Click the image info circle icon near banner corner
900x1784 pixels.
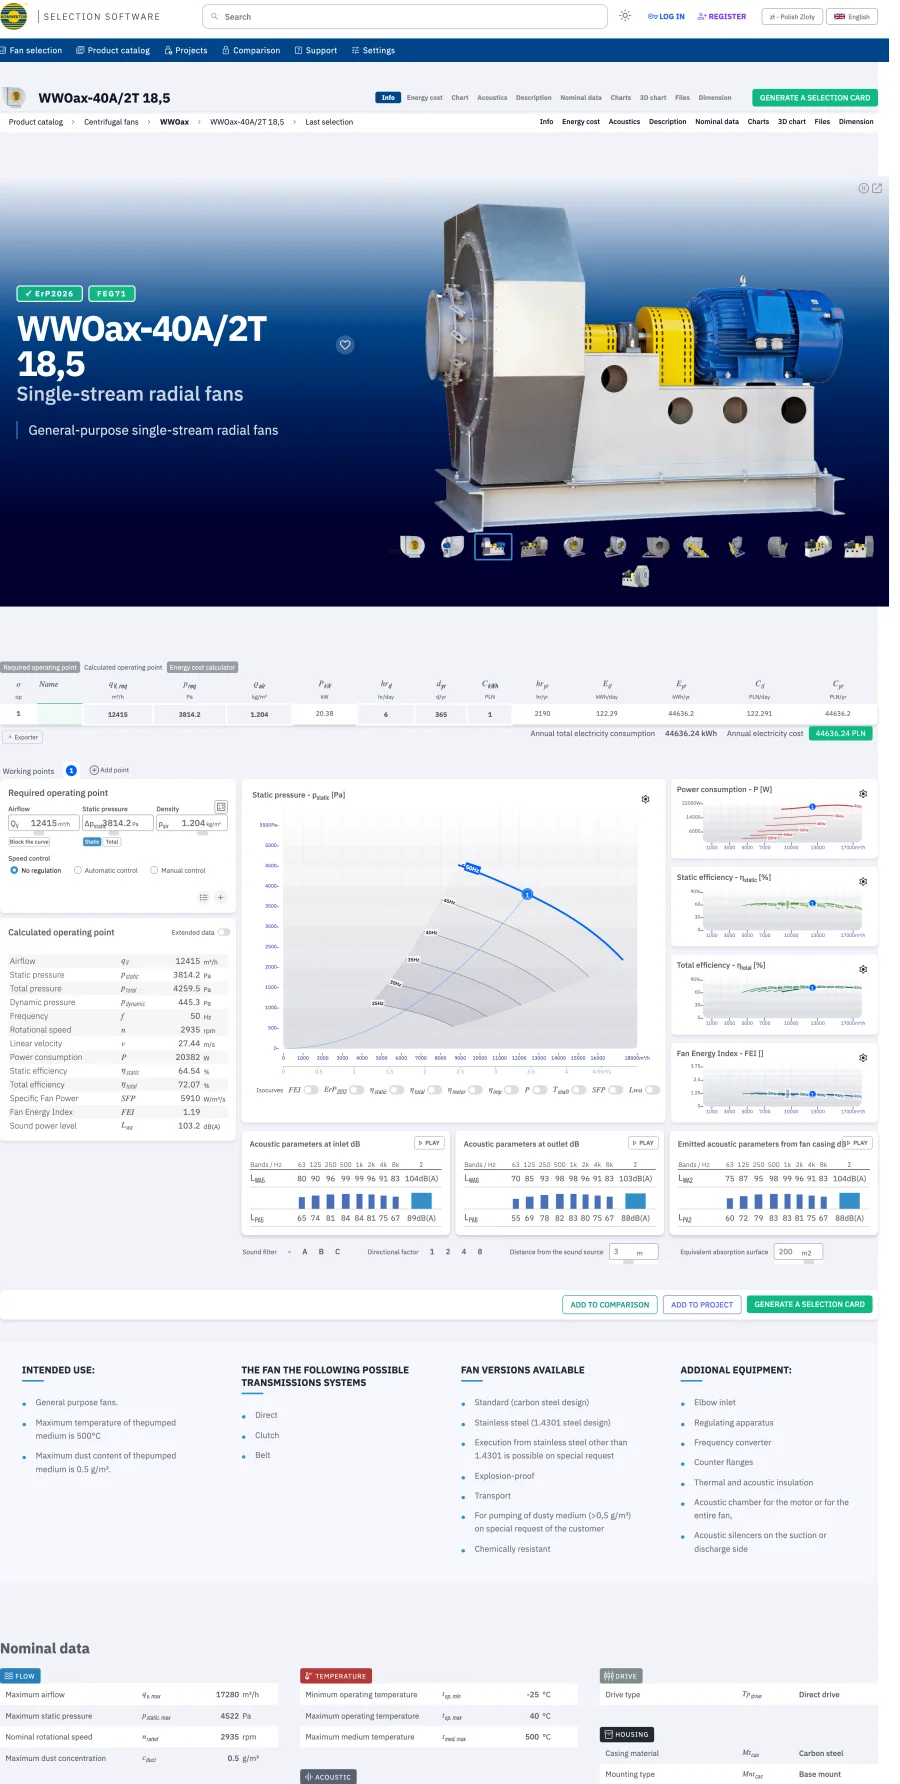863,188
